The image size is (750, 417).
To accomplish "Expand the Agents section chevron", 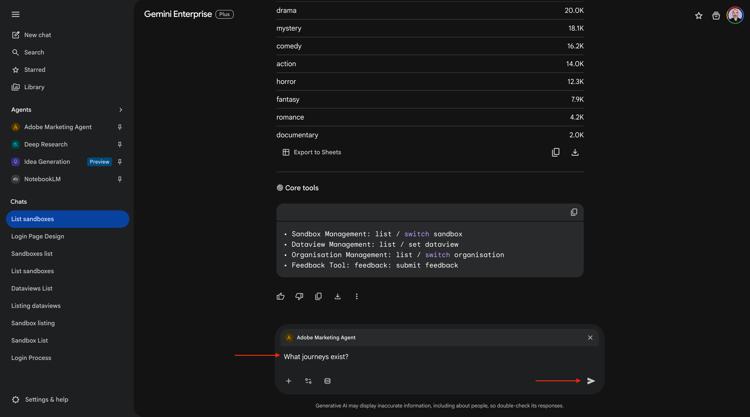I will 121,110.
